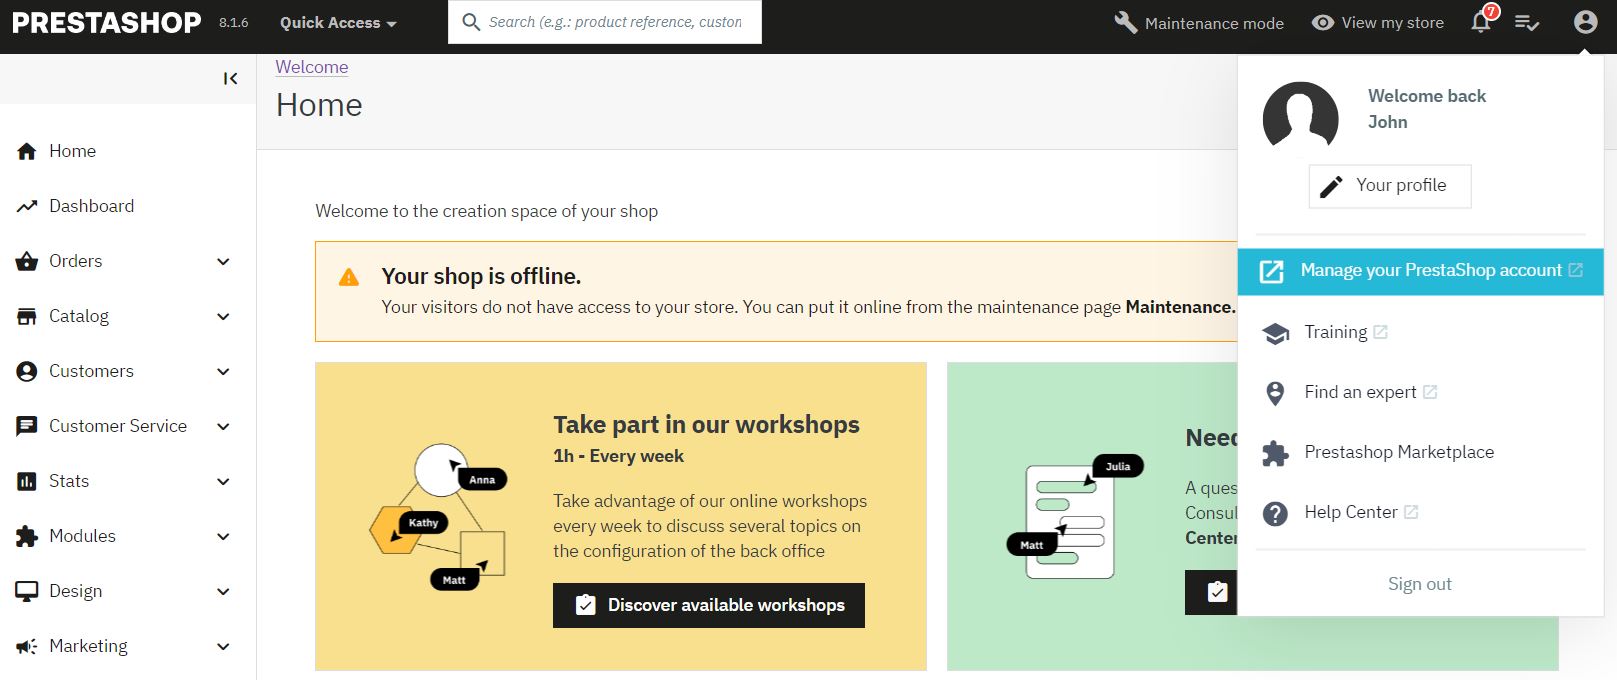The width and height of the screenshot is (1617, 680).
Task: Open the notifications bell
Action: [1481, 22]
